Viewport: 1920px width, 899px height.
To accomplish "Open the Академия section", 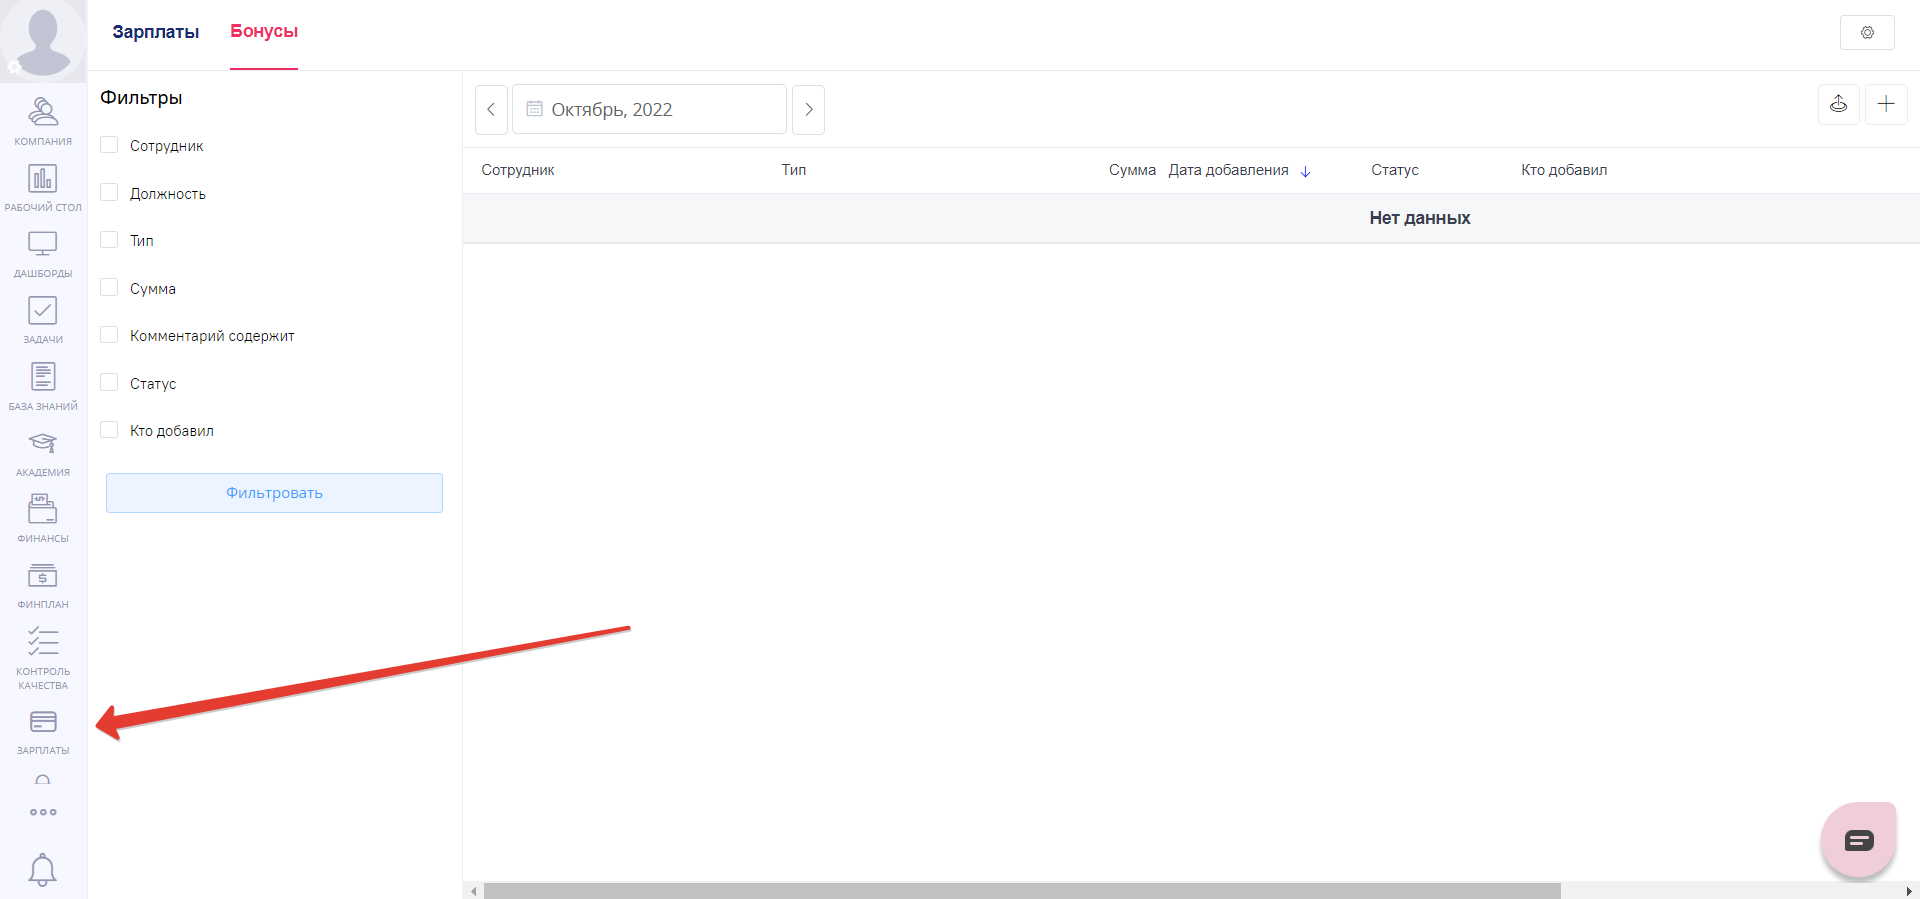I will 43,452.
